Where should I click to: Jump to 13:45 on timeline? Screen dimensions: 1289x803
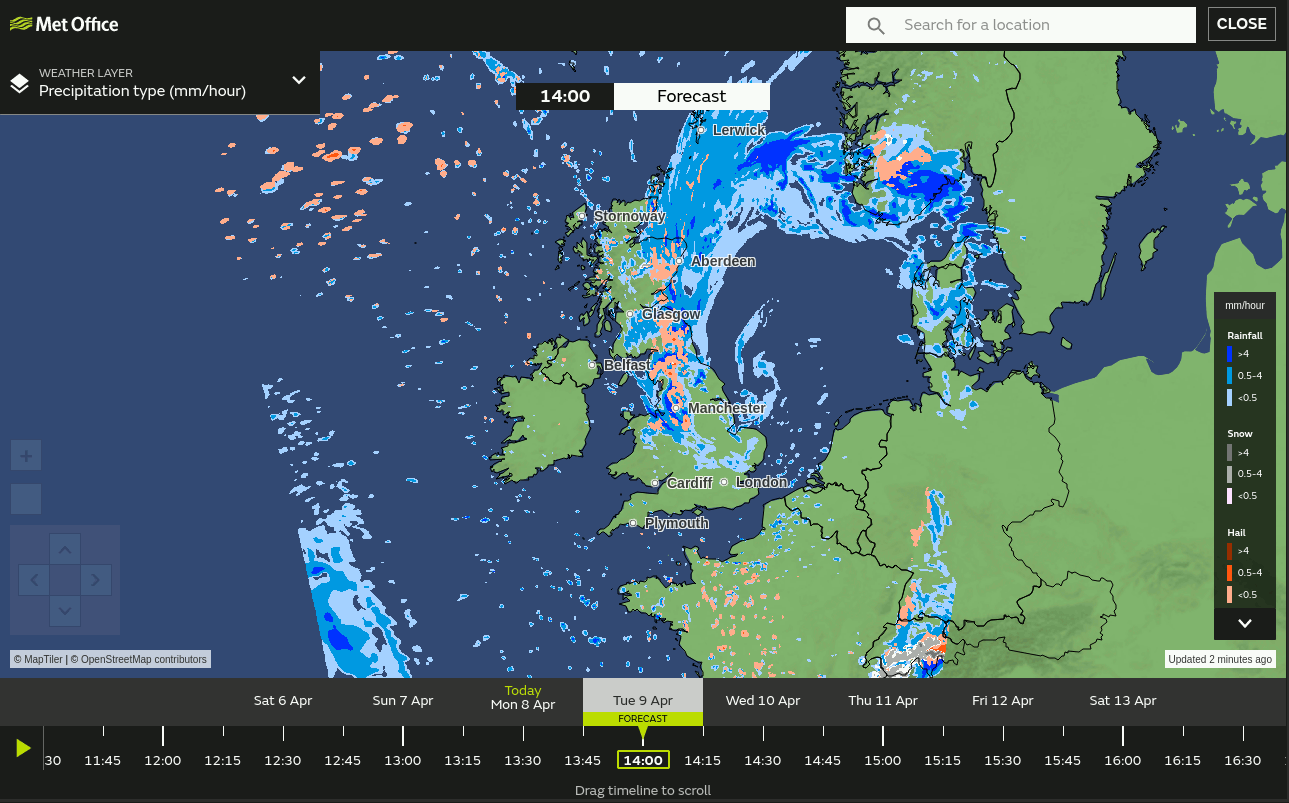coord(583,760)
